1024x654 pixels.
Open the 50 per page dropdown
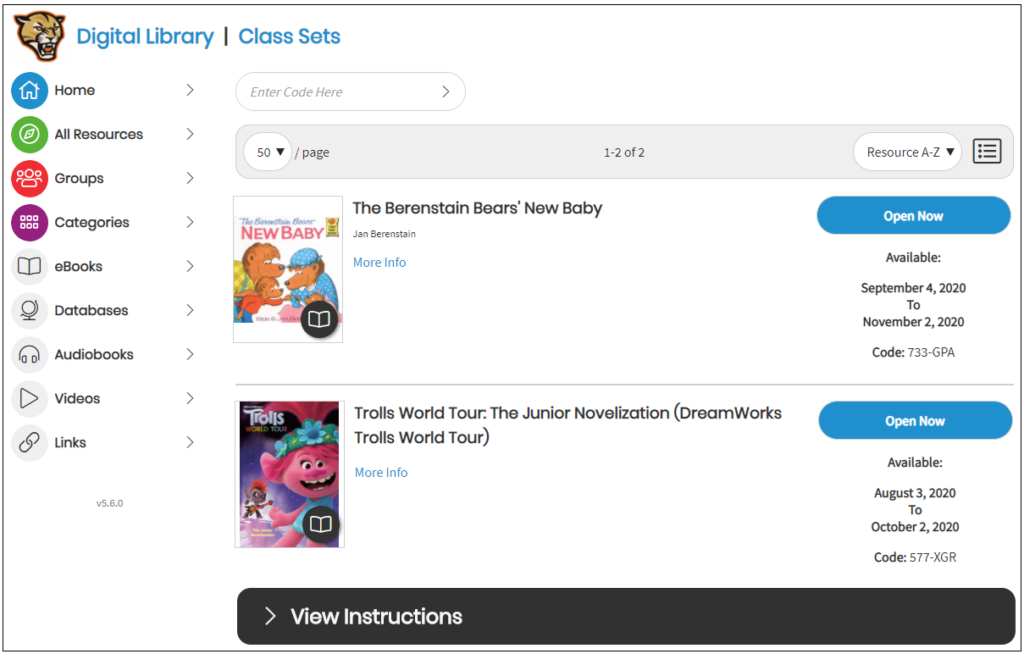point(267,151)
